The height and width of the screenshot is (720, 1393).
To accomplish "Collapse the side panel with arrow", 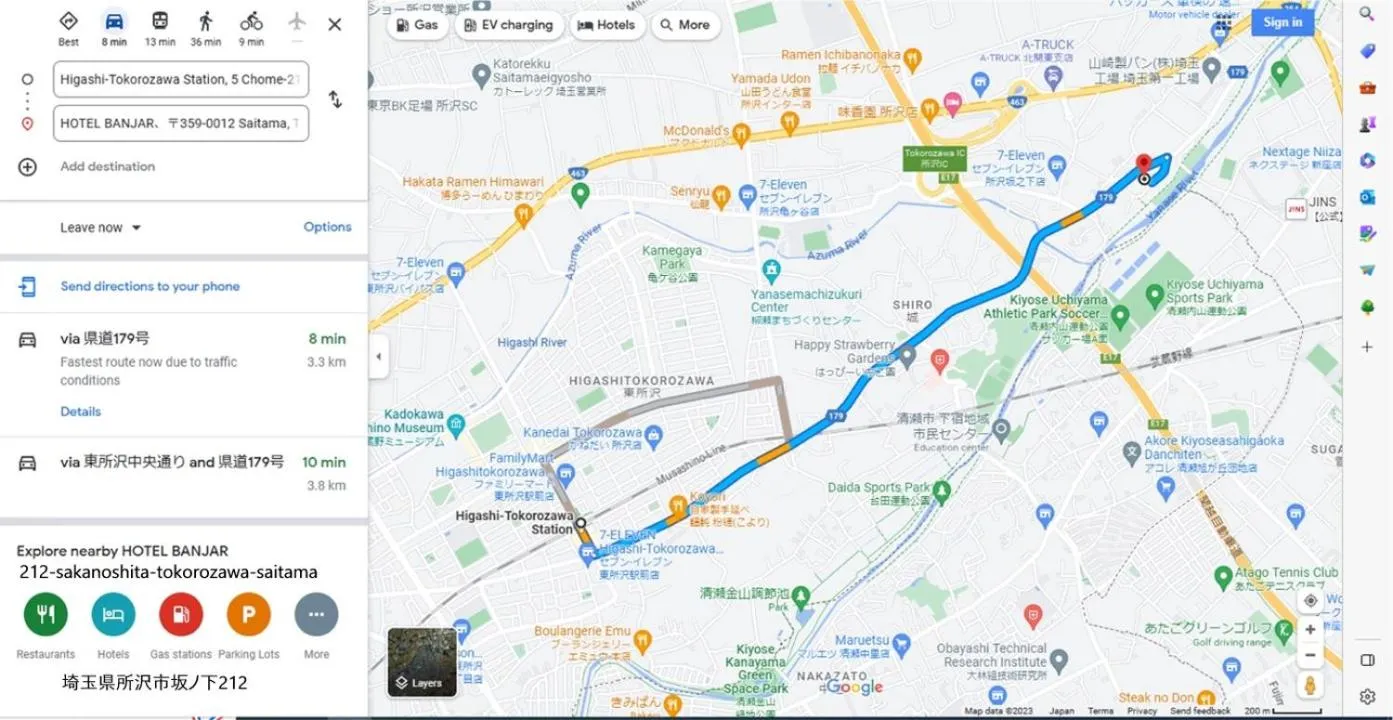I will pyautogui.click(x=378, y=357).
